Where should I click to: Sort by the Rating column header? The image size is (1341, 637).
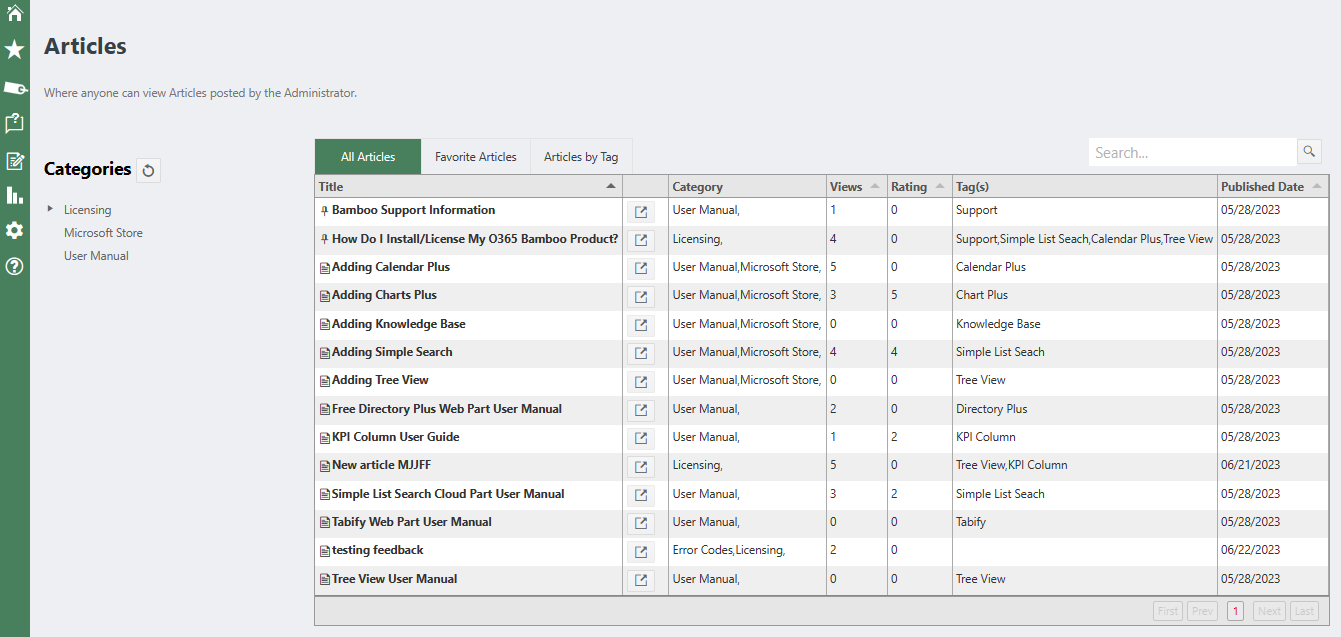909,187
